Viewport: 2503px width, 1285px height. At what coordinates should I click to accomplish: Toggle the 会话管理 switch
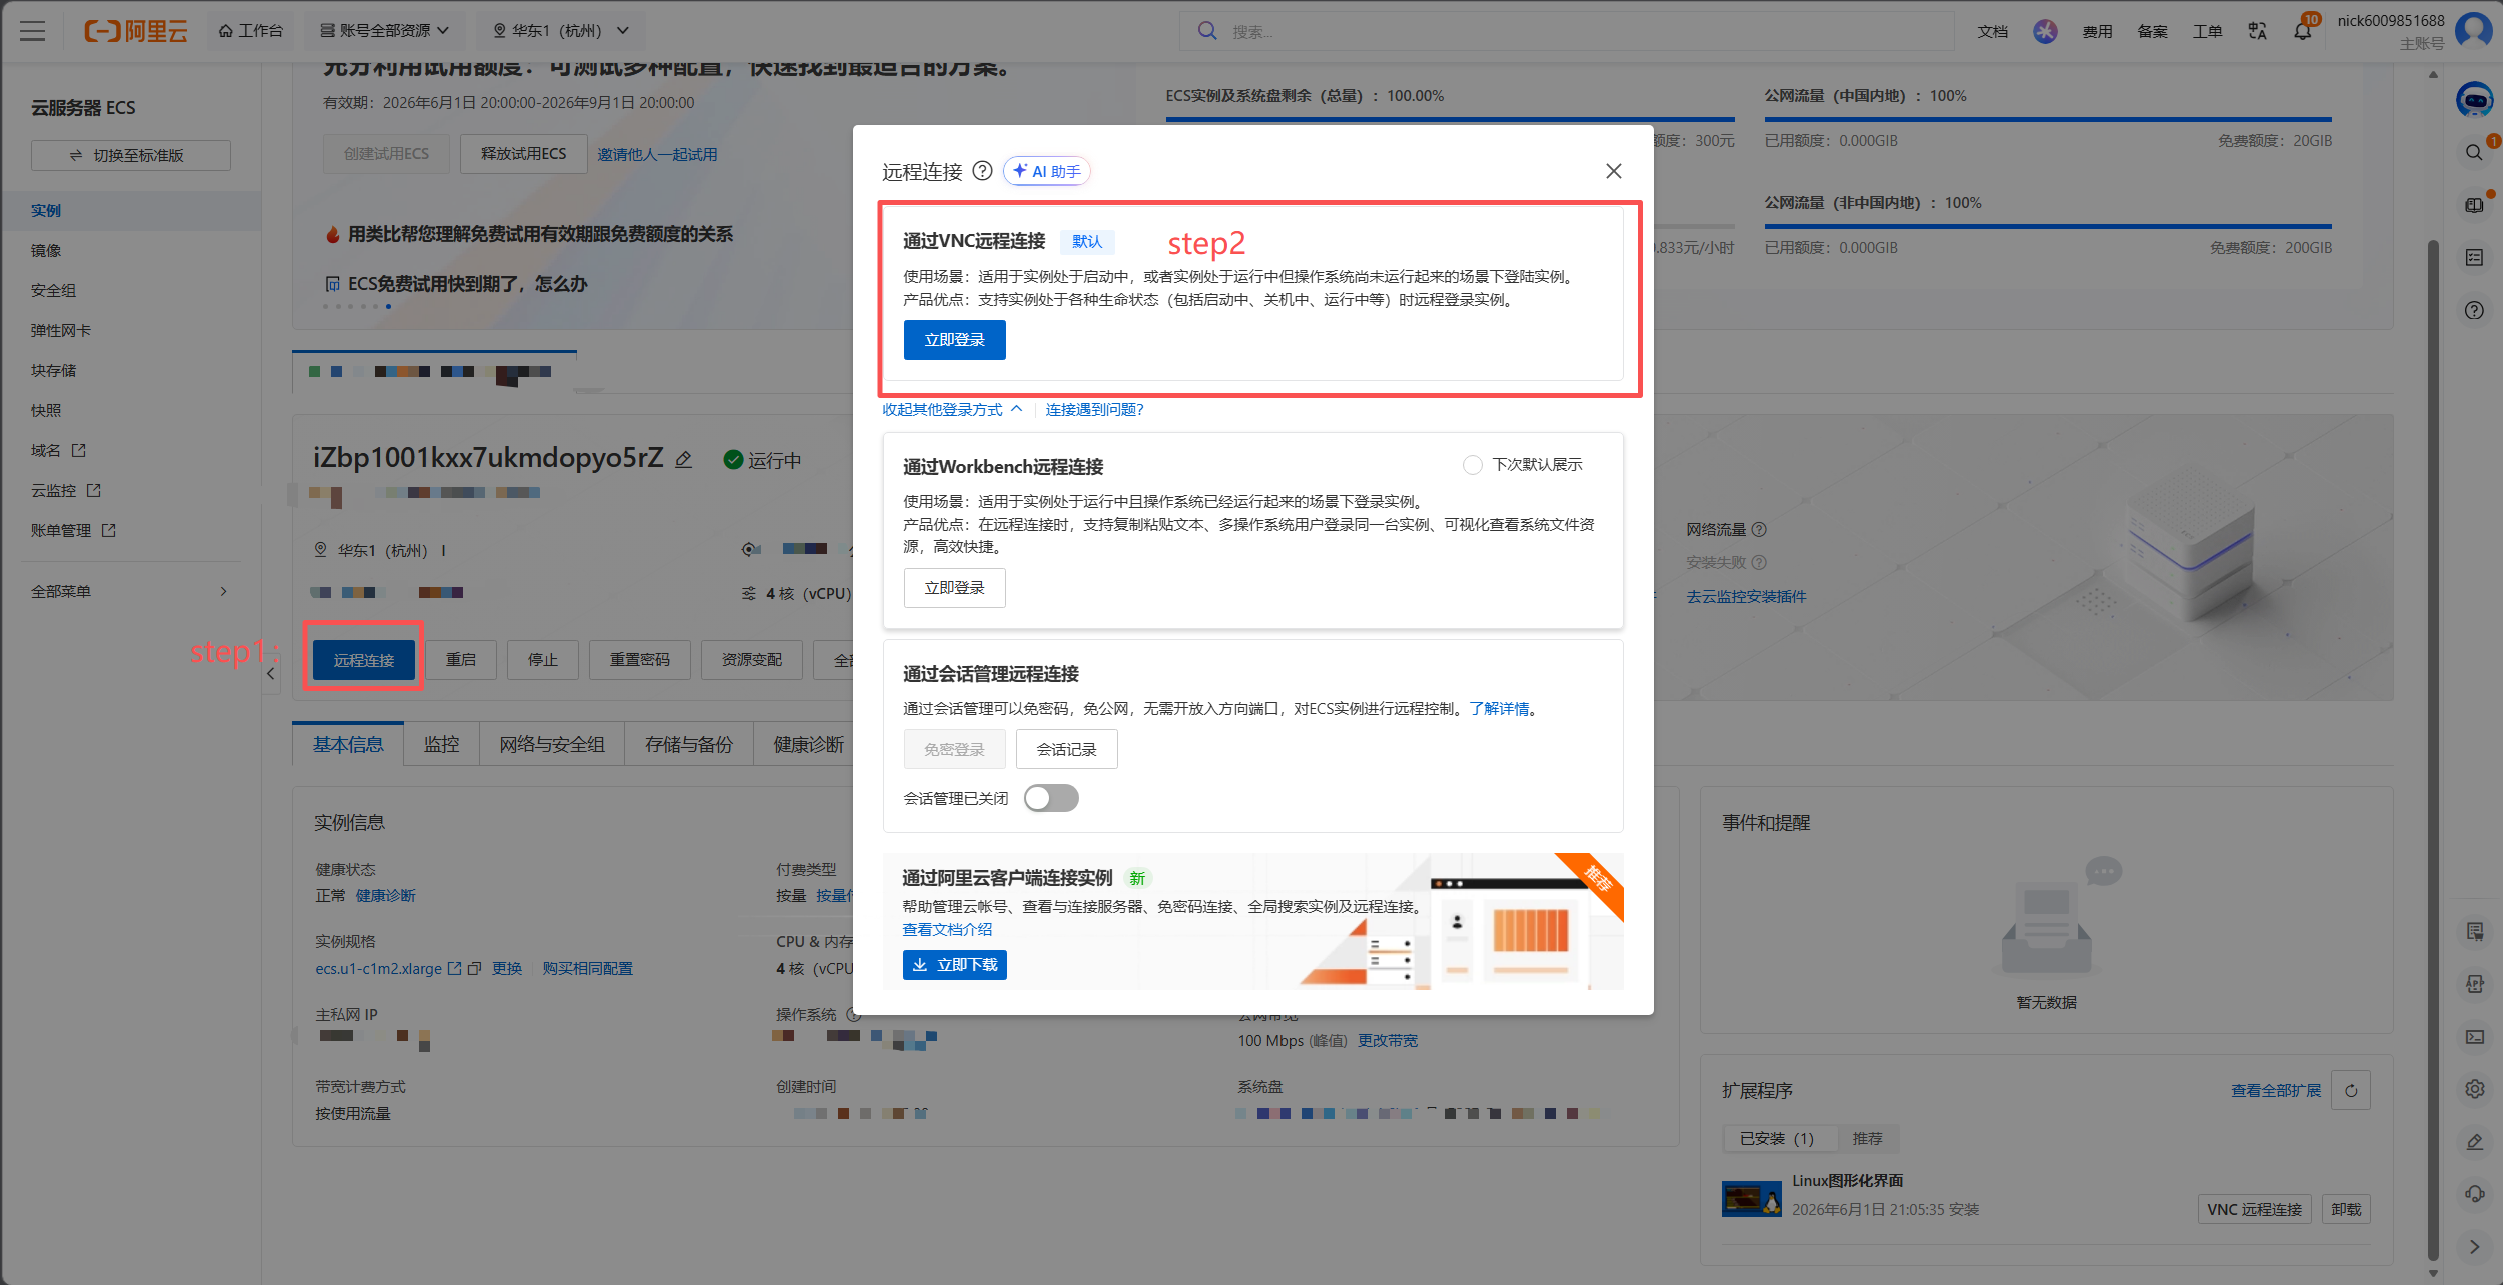(x=1051, y=798)
